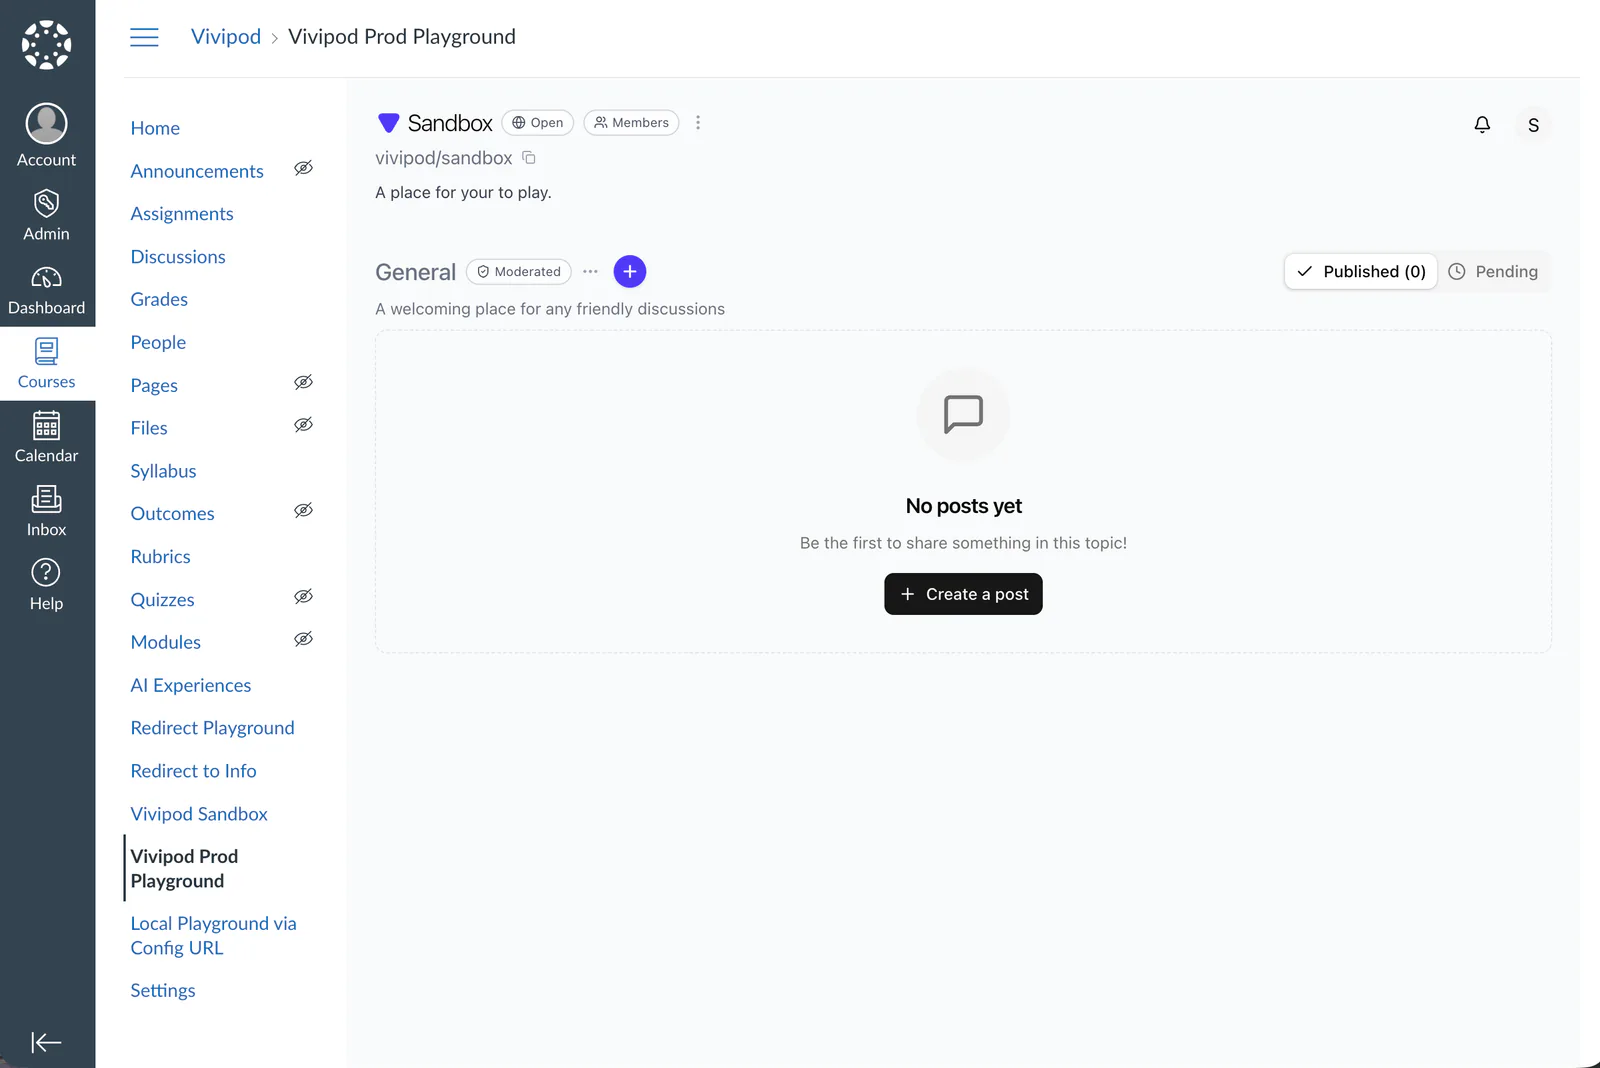
Task: Open the AI Experiences link
Action: [x=191, y=685]
